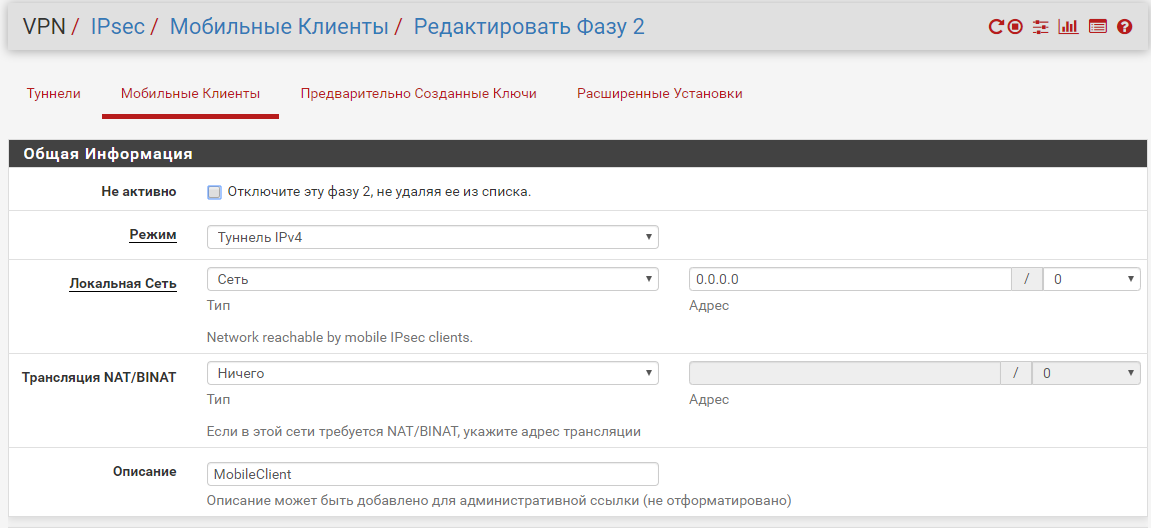Click the 'Редактировать Фазу 2' breadcrumb link
This screenshot has width=1151, height=528.
529,27
